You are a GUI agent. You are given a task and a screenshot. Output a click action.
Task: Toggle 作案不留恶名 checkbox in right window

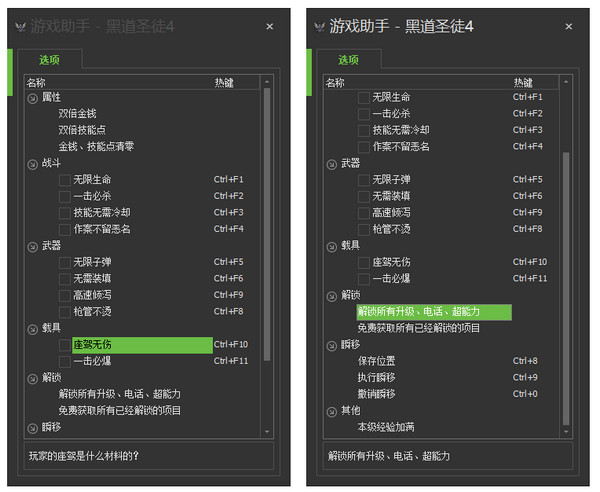364,147
